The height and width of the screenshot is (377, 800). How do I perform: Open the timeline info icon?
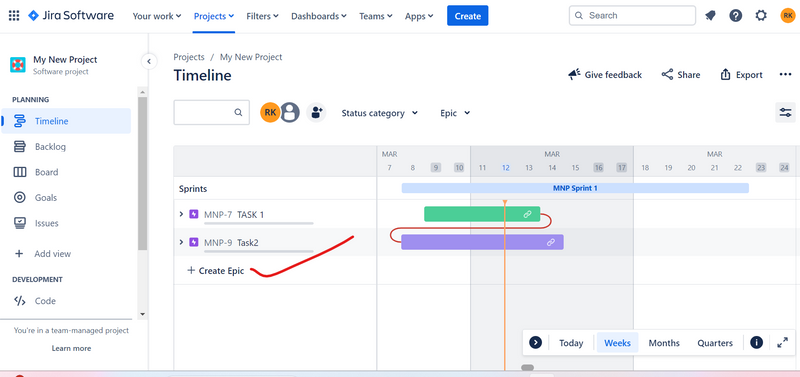pyautogui.click(x=757, y=342)
